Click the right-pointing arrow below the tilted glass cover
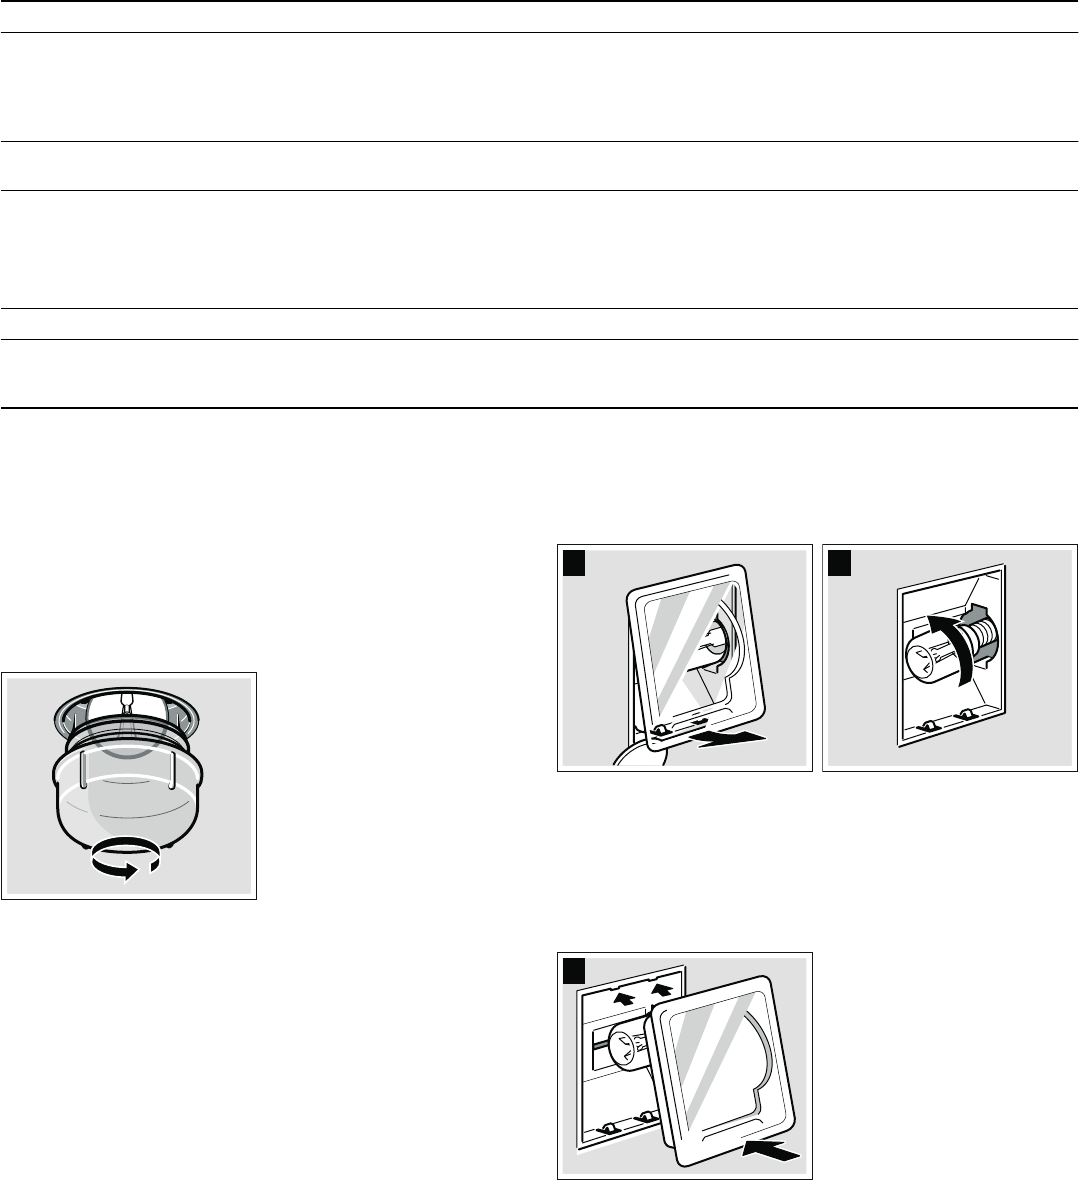Image resolution: width=1079 pixels, height=1180 pixels. (x=729, y=739)
